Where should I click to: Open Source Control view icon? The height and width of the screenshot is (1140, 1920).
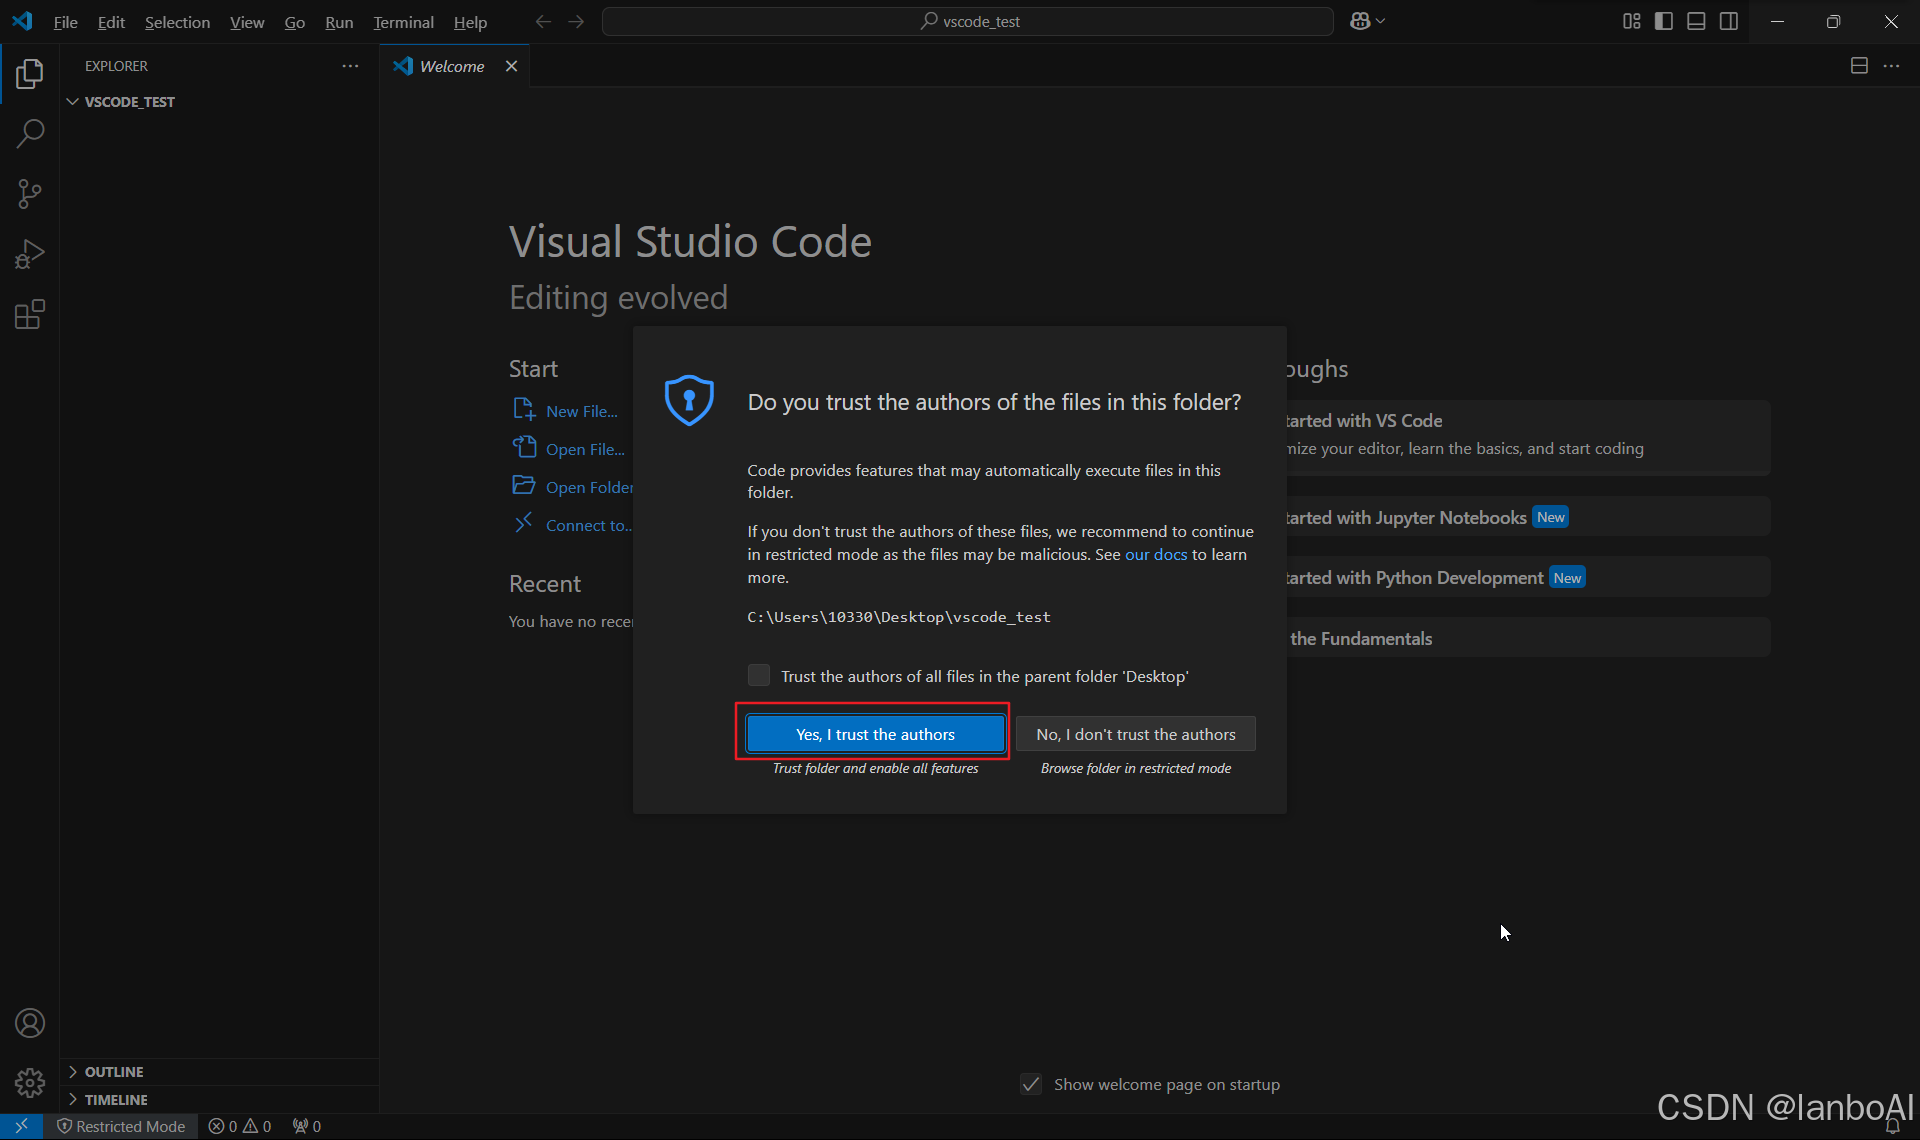pyautogui.click(x=30, y=194)
